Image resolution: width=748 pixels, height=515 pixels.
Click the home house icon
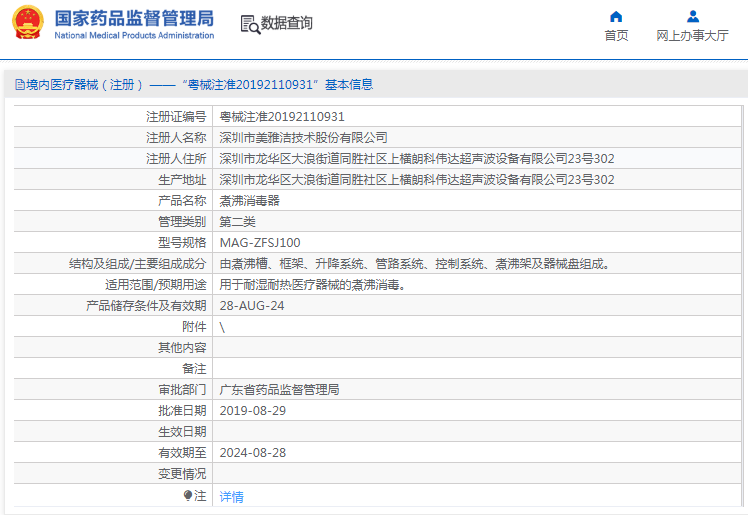pos(616,16)
